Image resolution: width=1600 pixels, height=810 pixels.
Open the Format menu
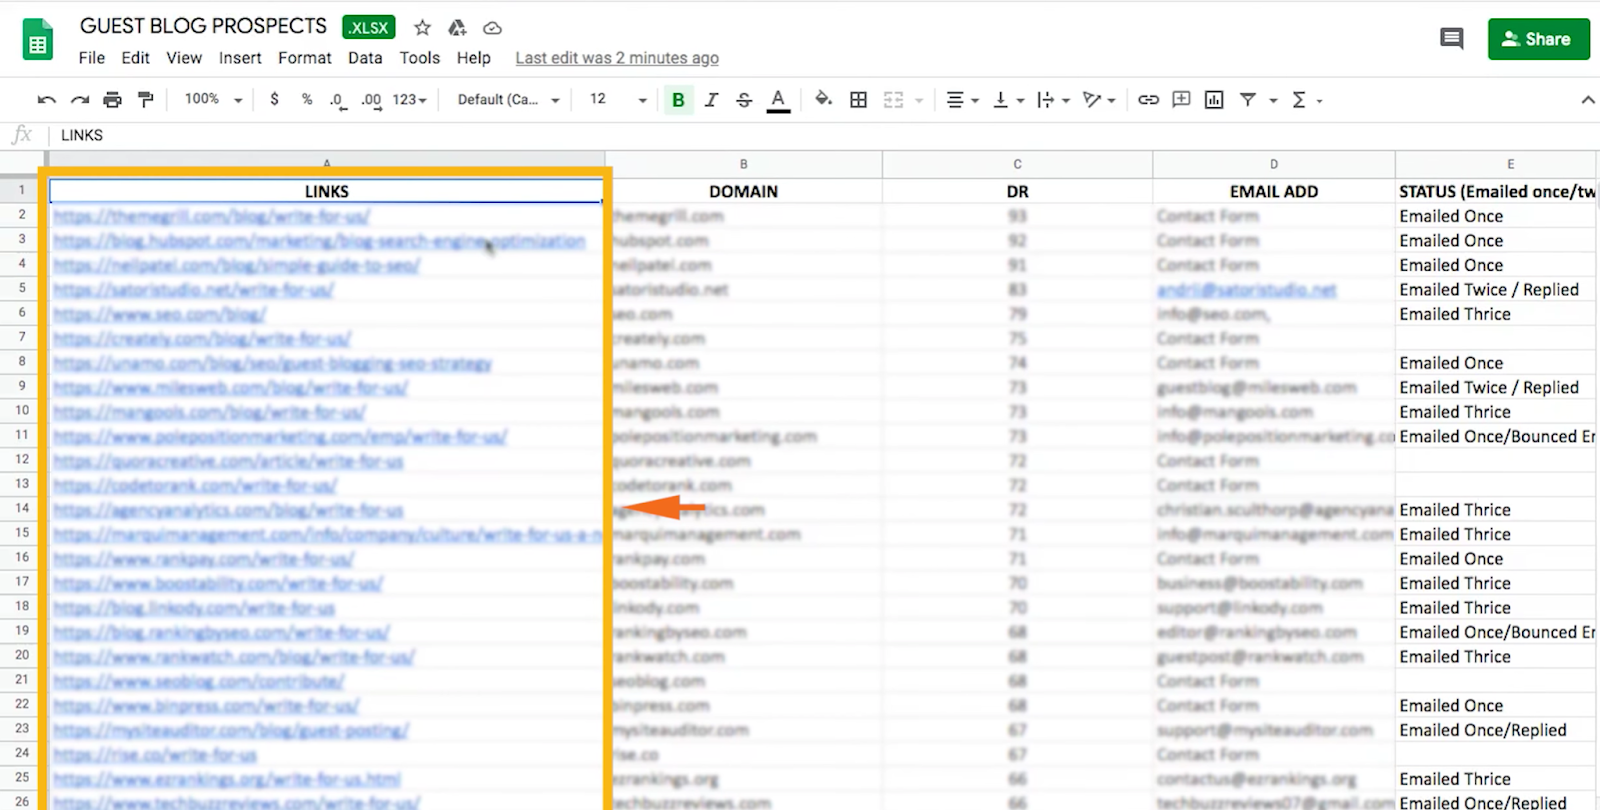pyautogui.click(x=305, y=58)
